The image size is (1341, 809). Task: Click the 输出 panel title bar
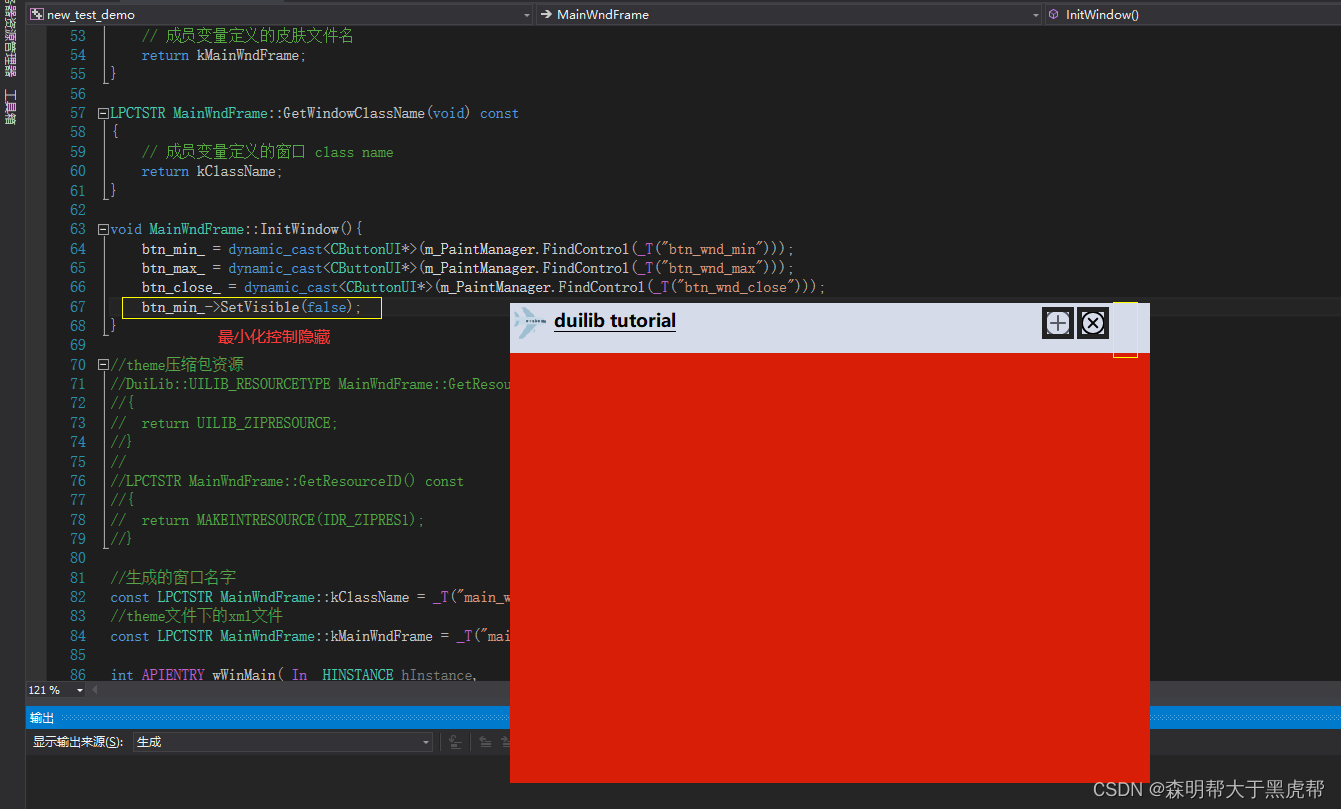tap(268, 718)
